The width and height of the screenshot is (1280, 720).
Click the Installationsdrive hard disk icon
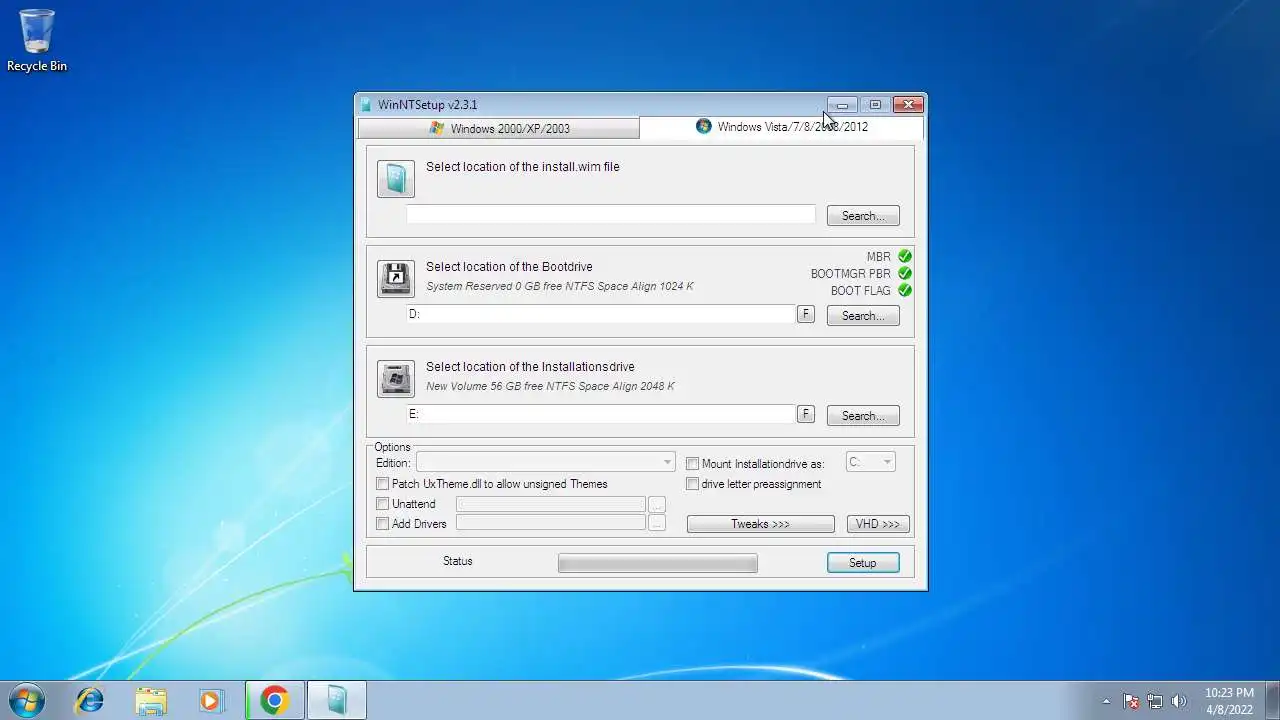click(x=396, y=379)
